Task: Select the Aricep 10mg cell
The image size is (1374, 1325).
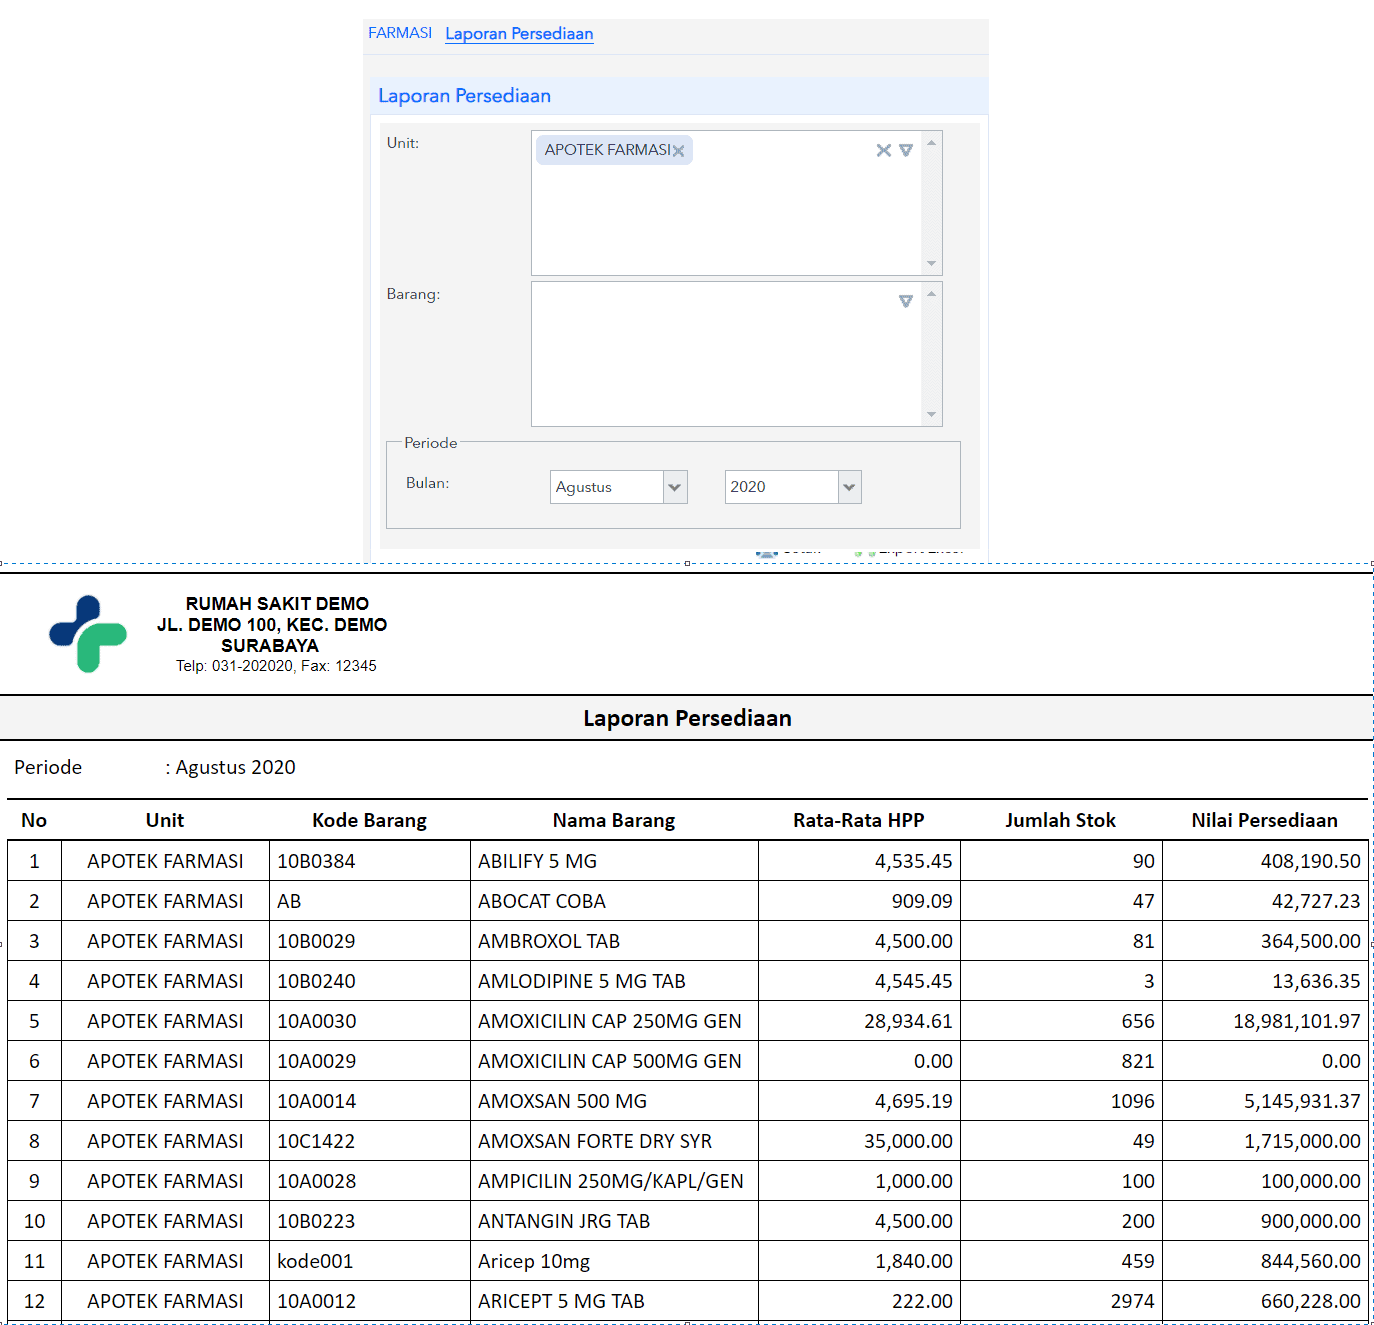Action: coord(614,1261)
